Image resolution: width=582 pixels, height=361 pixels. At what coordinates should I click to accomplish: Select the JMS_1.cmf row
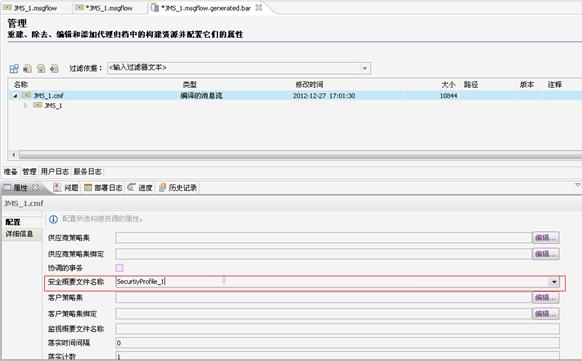point(295,96)
